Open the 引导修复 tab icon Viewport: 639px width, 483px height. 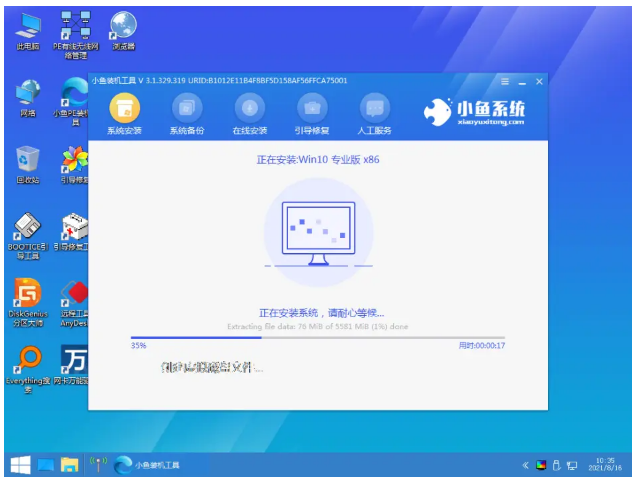pyautogui.click(x=312, y=108)
